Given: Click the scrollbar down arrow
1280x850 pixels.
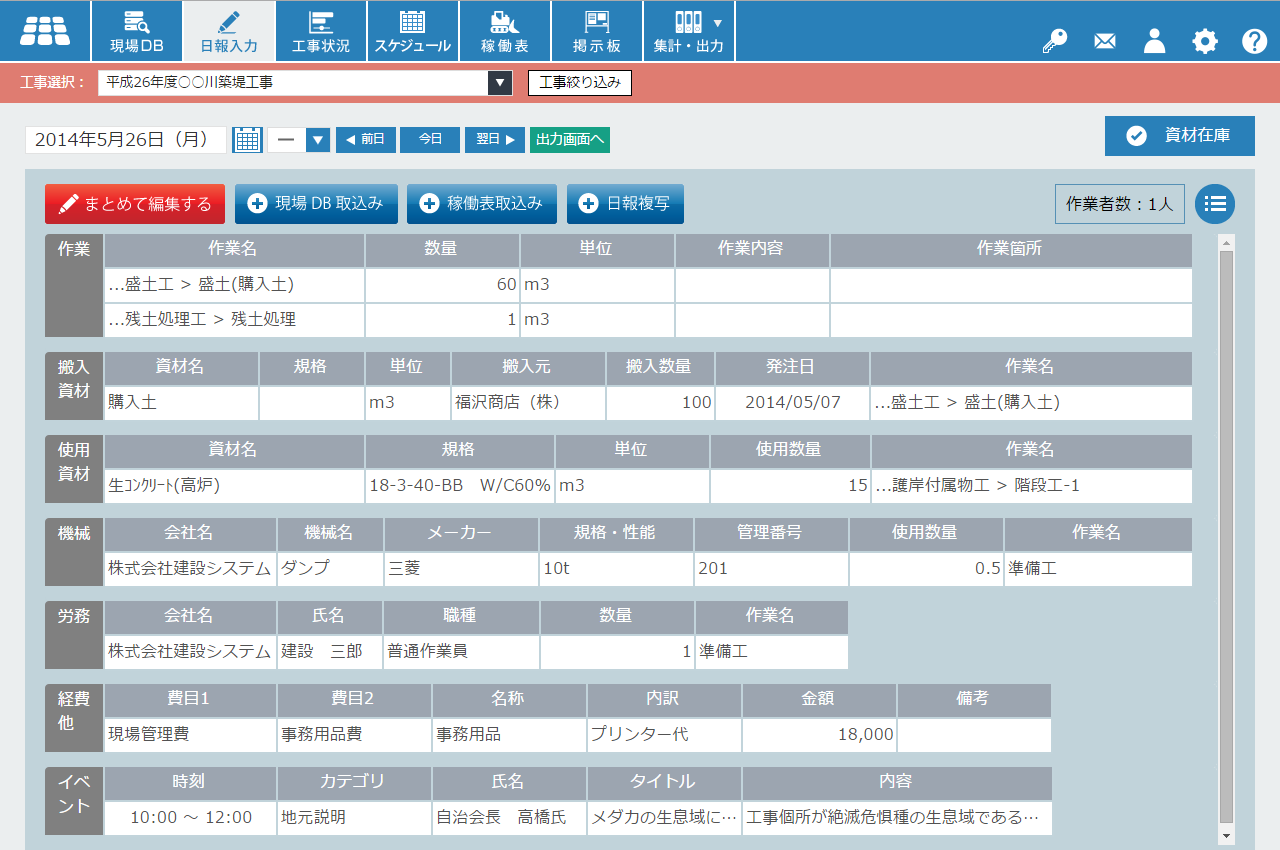Looking at the screenshot, I should 1227,836.
